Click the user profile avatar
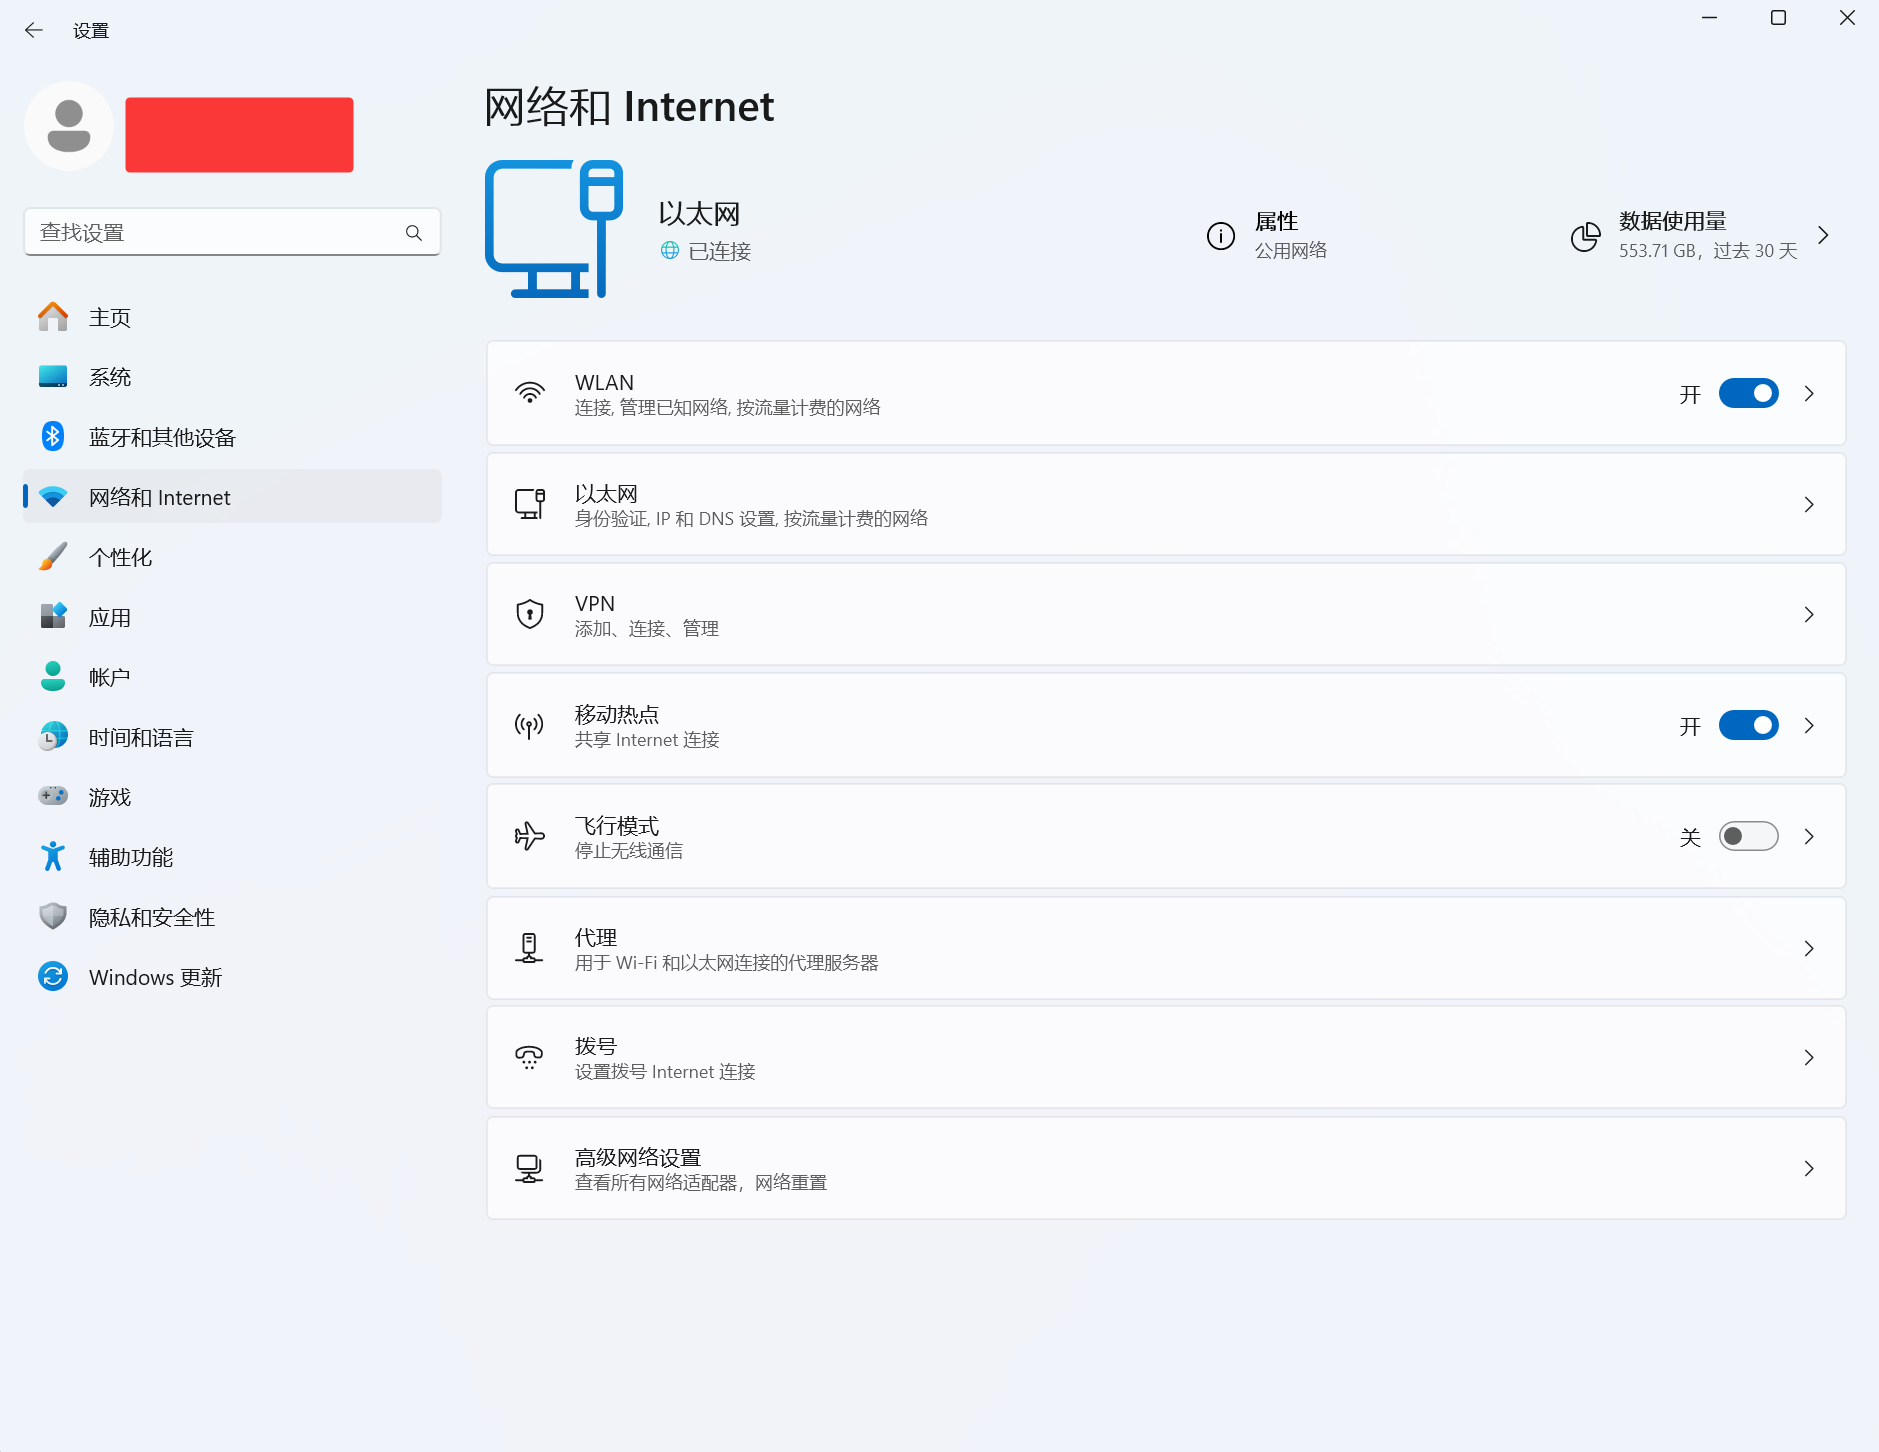1879x1452 pixels. click(69, 127)
